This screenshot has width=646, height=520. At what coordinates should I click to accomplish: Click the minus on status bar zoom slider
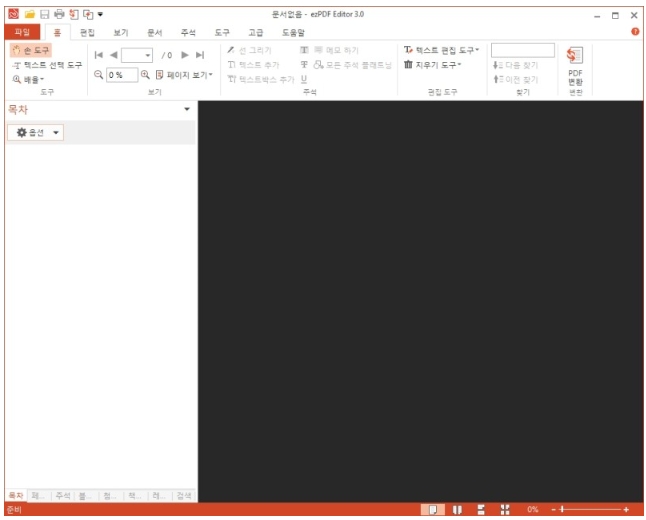pyautogui.click(x=554, y=510)
